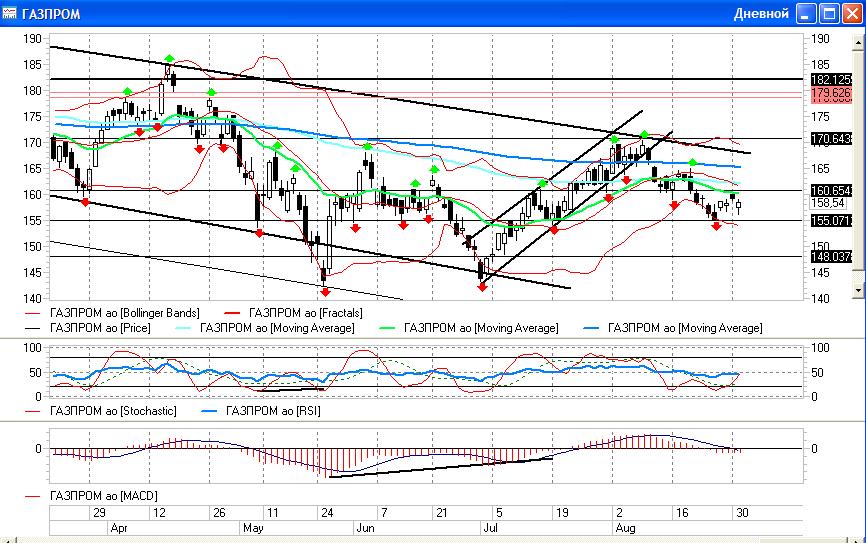Select the 155.071 price level label
The width and height of the screenshot is (866, 543).
tap(831, 221)
